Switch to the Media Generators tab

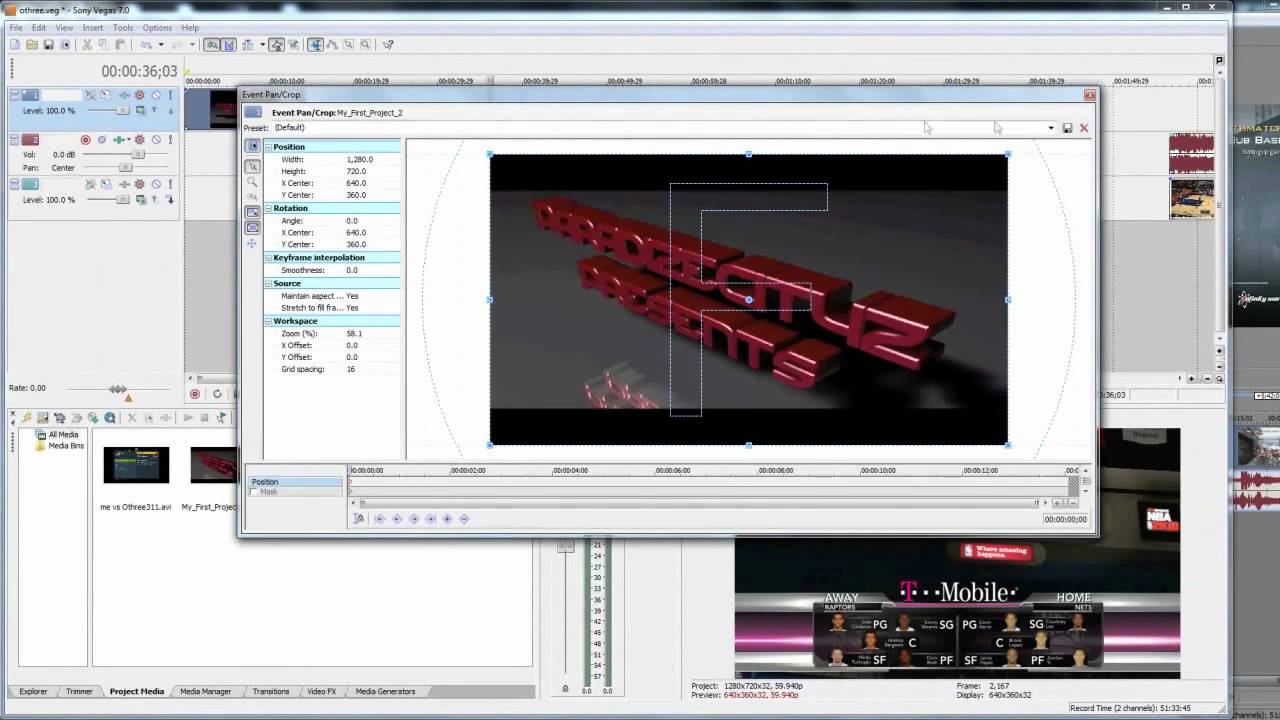(385, 691)
